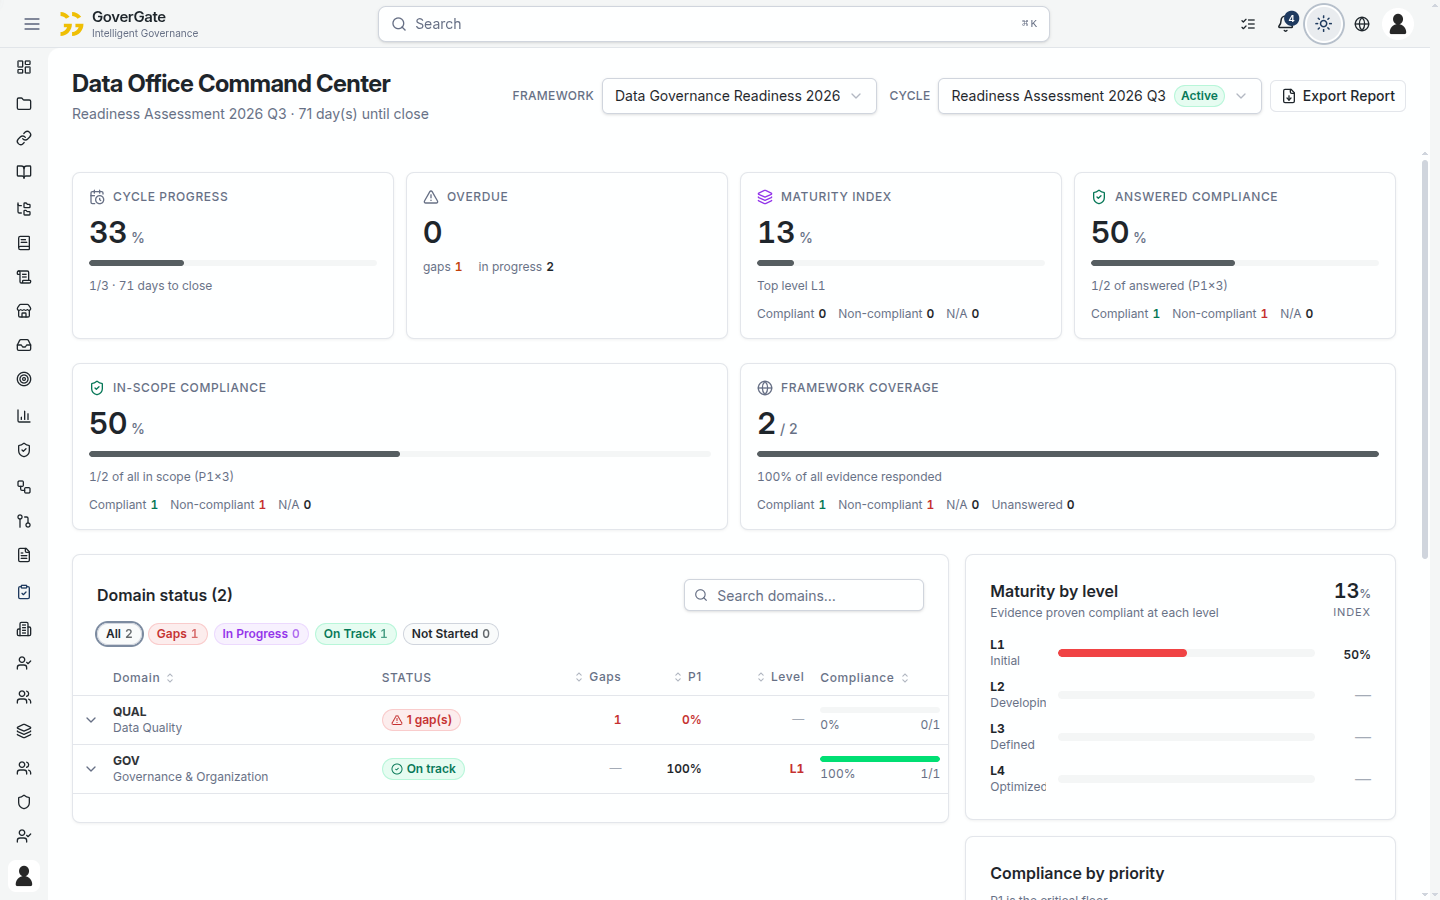This screenshot has width=1440, height=900.
Task: Open the open-book sidebar icon
Action: 24,172
